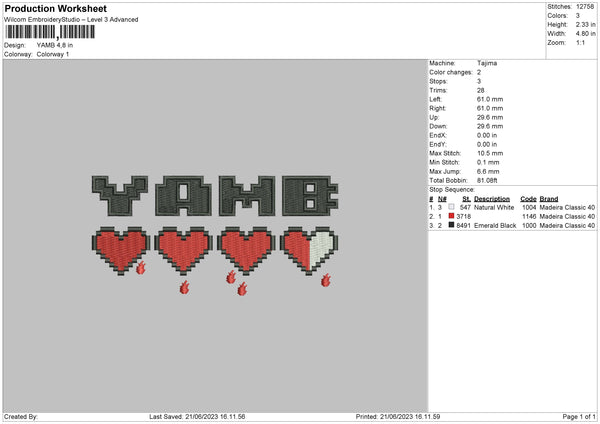
Task: Click the 'Description' column header
Action: tap(492, 199)
